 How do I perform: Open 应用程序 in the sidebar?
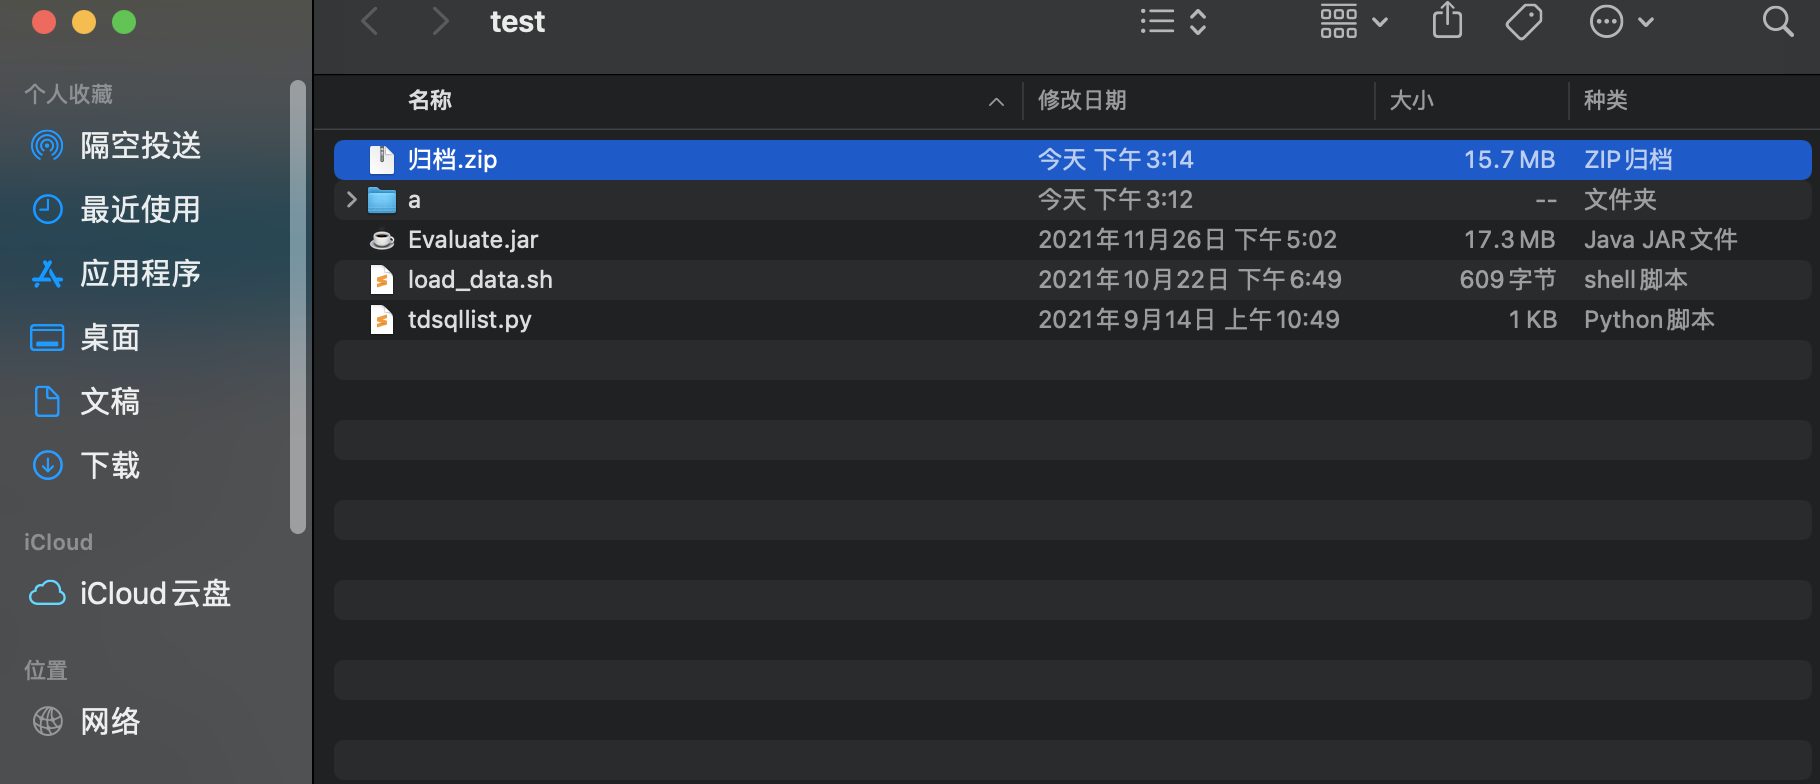140,274
